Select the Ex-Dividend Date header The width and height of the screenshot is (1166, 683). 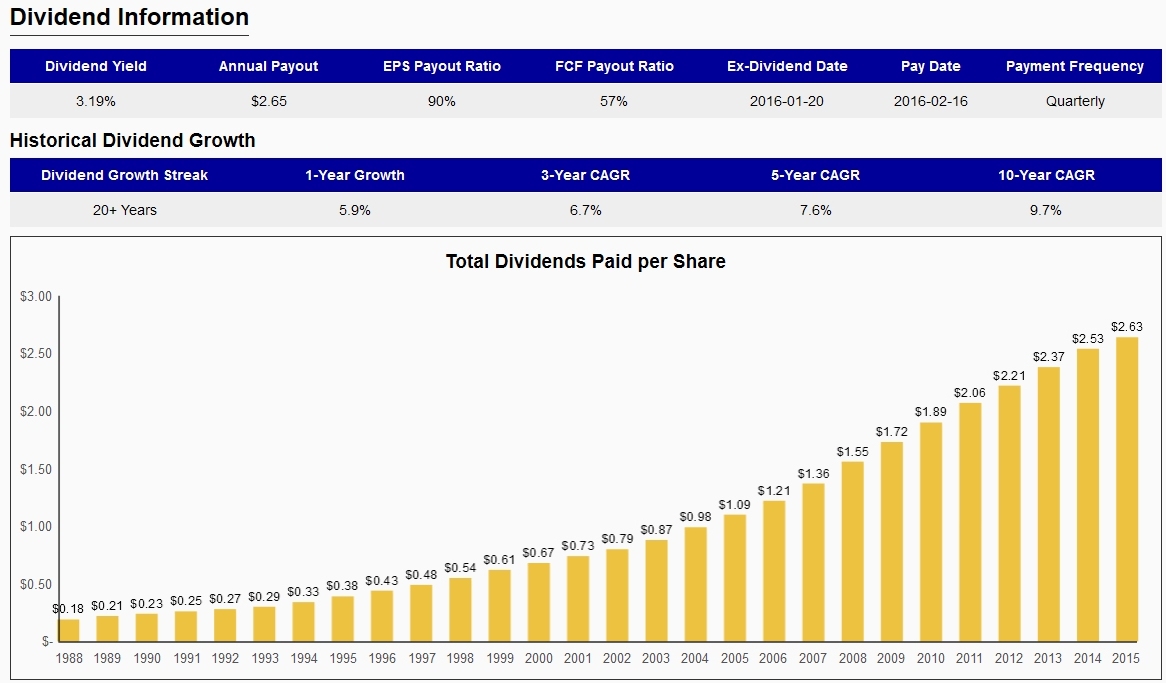pos(787,66)
